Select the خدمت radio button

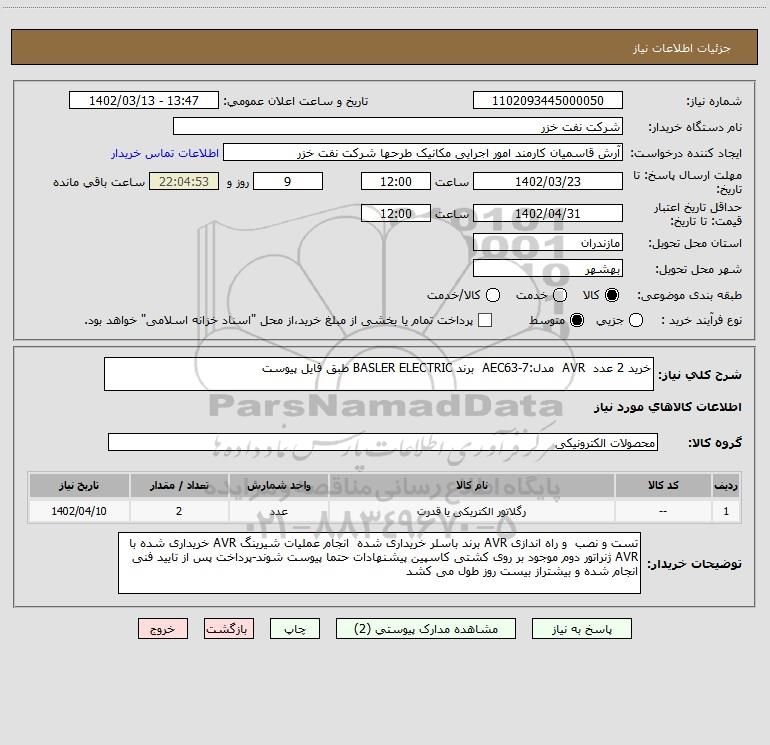click(x=560, y=295)
